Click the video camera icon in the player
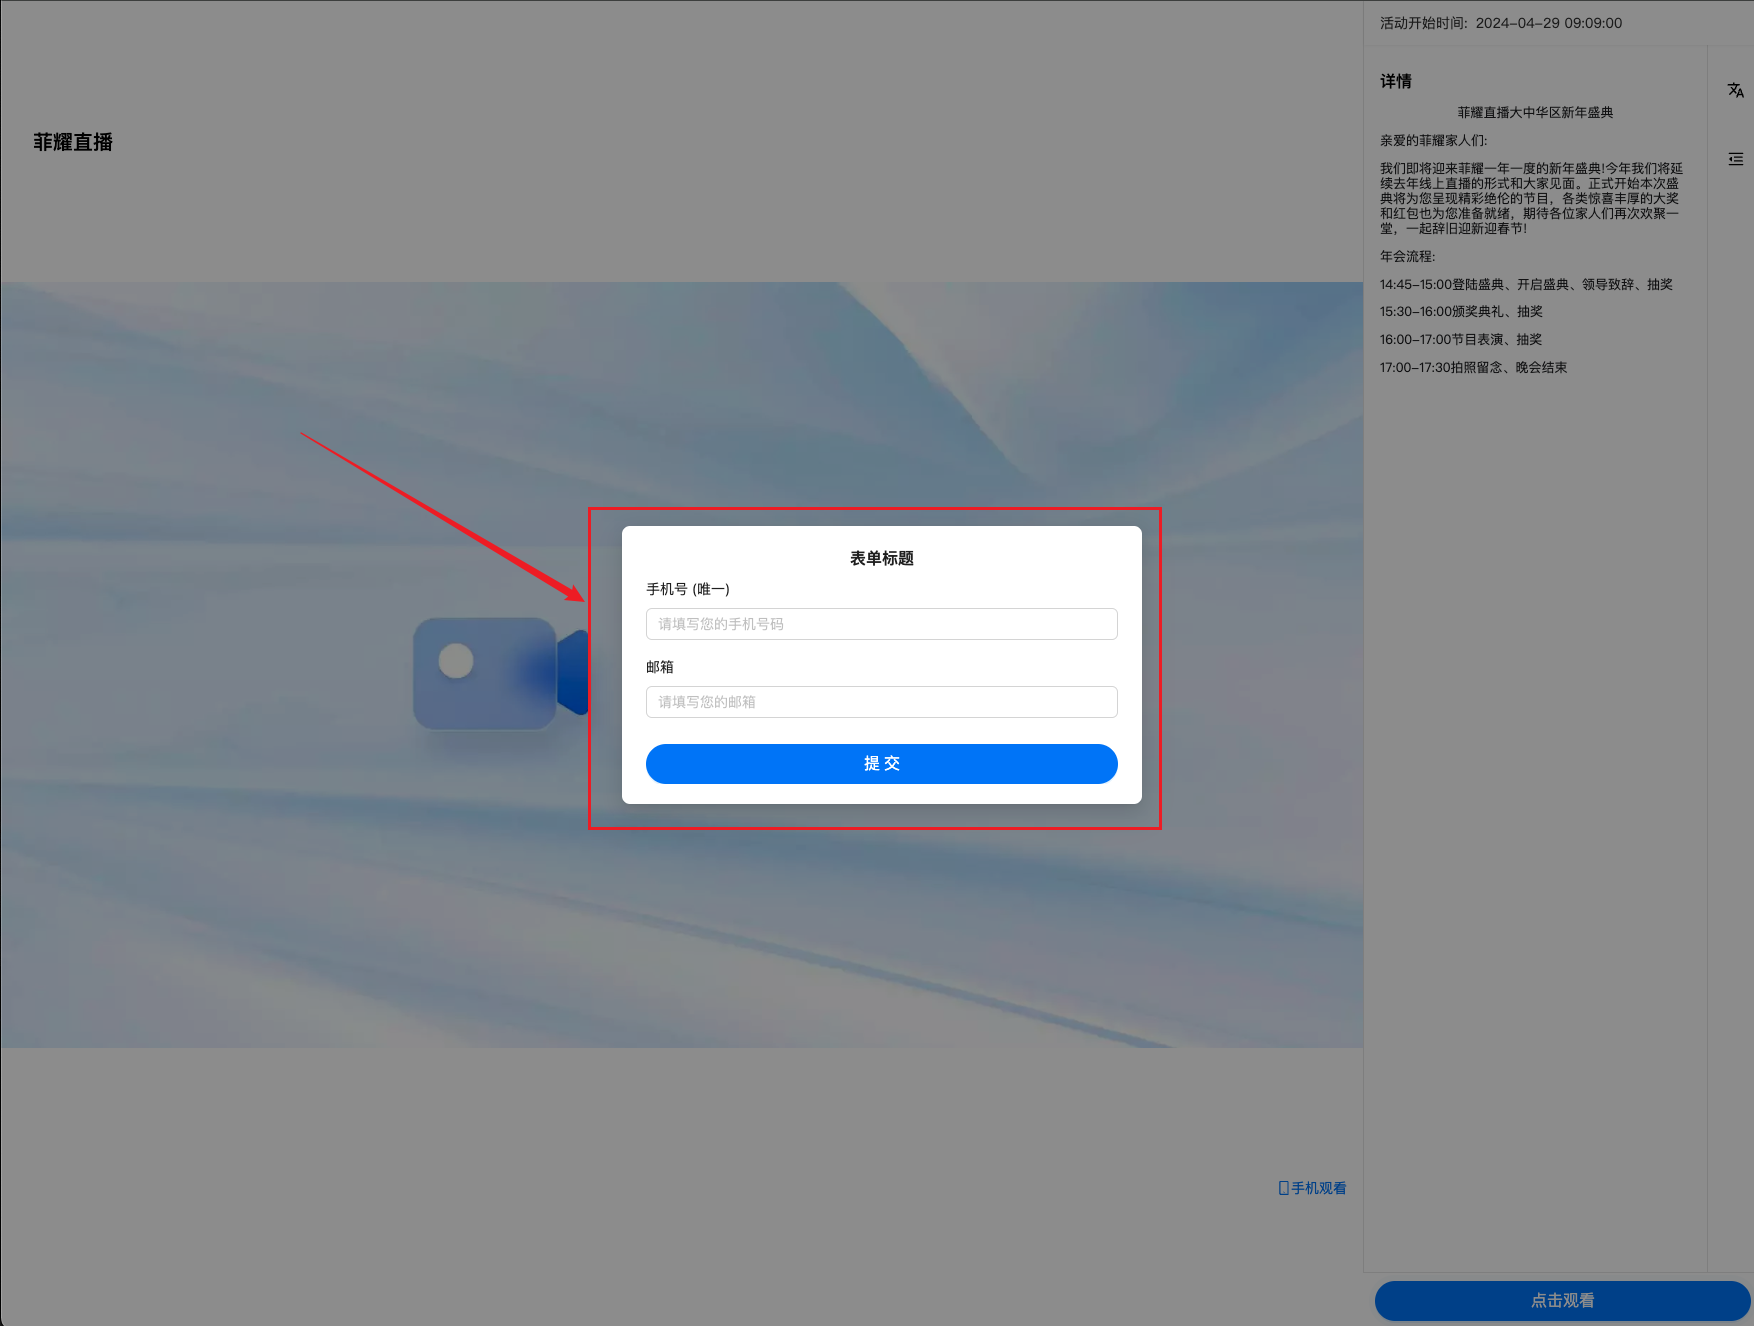This screenshot has height=1326, width=1754. 500,672
